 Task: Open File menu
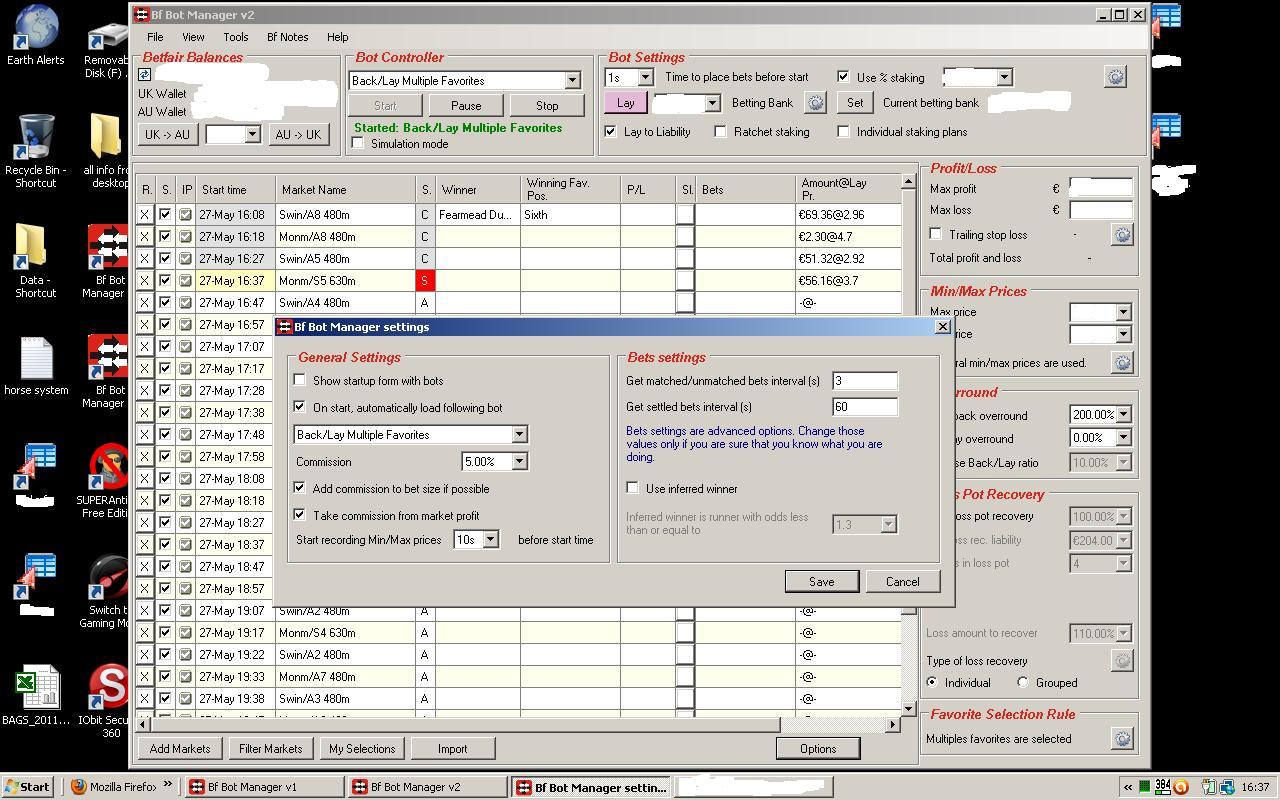pos(155,37)
